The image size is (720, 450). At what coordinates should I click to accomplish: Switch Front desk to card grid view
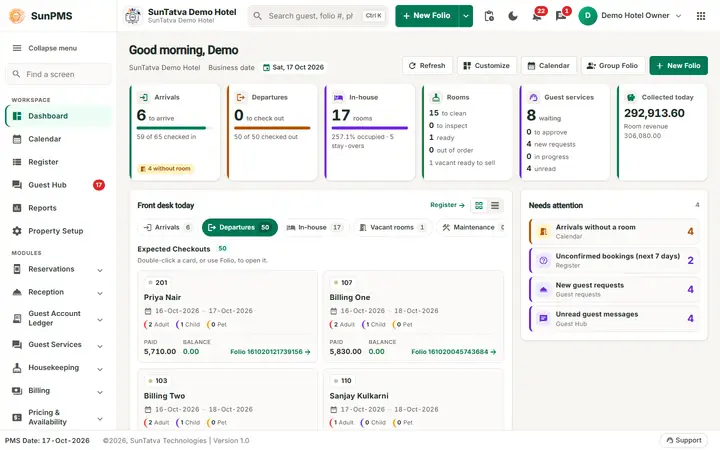(x=479, y=205)
